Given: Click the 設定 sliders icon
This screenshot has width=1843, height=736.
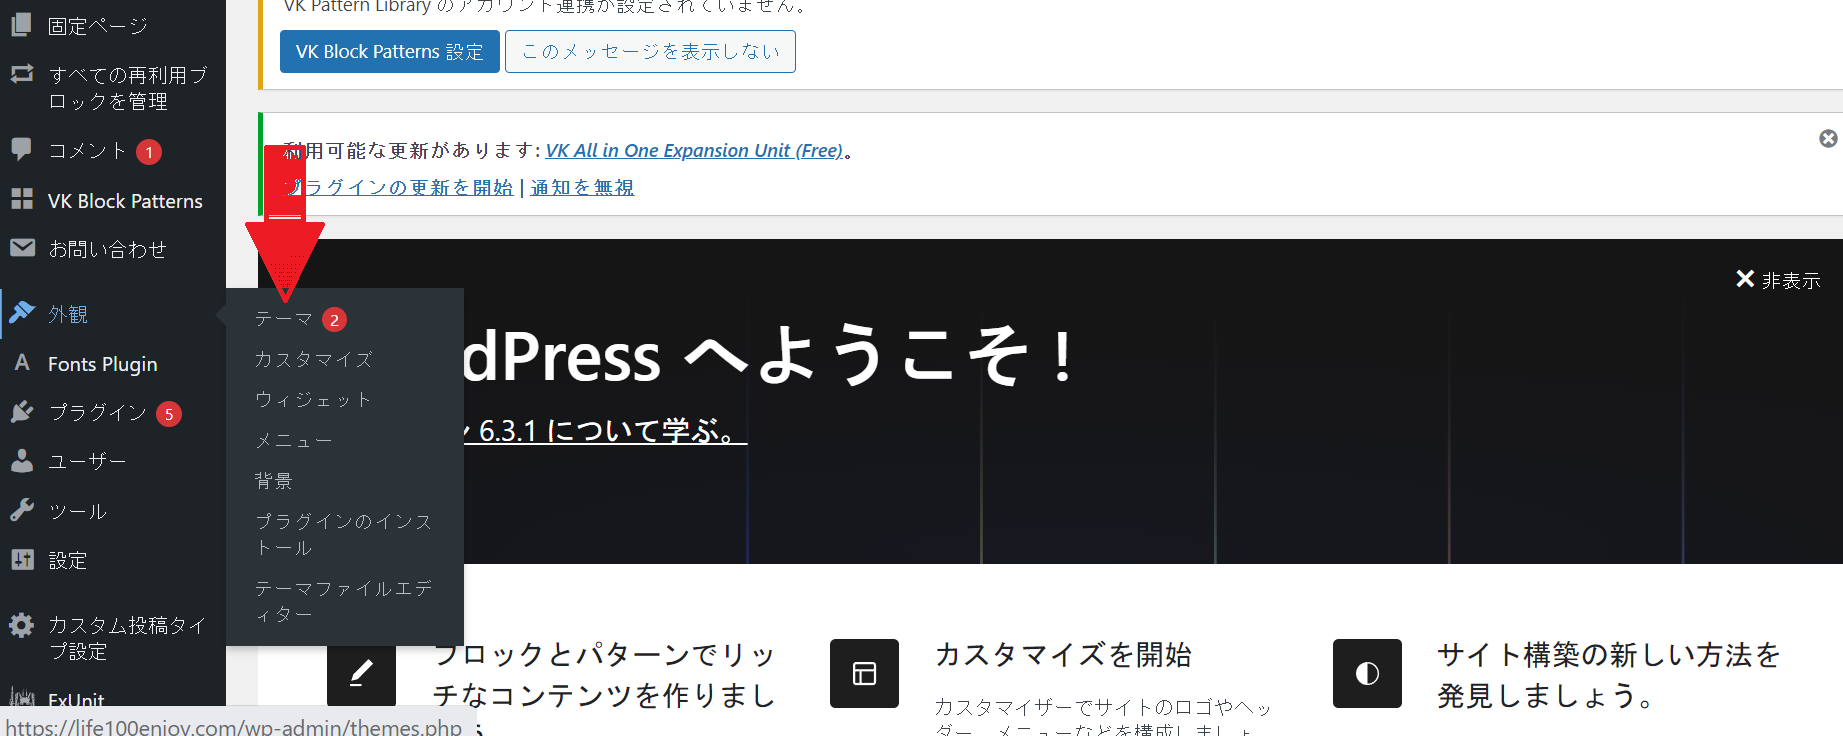Looking at the screenshot, I should pyautogui.click(x=22, y=559).
